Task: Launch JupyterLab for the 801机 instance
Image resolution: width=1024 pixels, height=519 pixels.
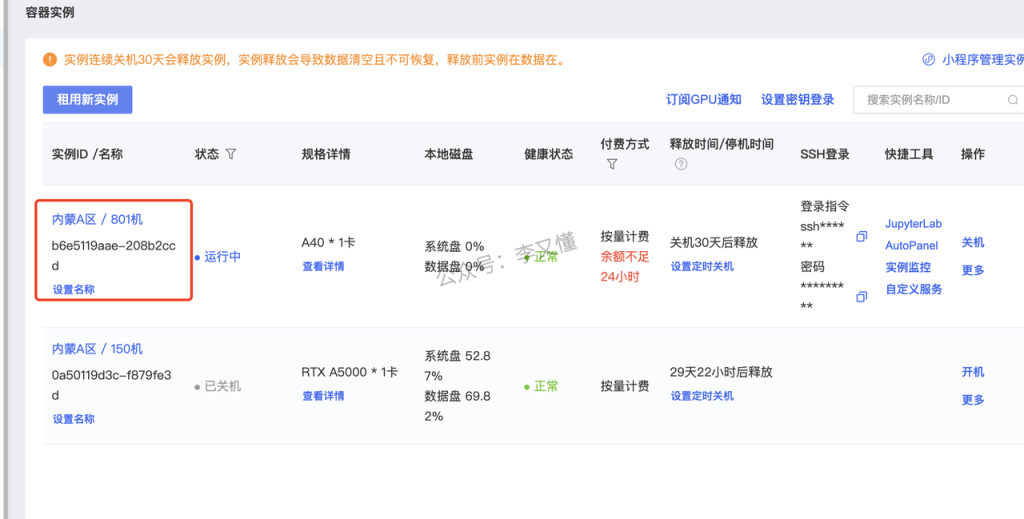Action: [x=913, y=224]
